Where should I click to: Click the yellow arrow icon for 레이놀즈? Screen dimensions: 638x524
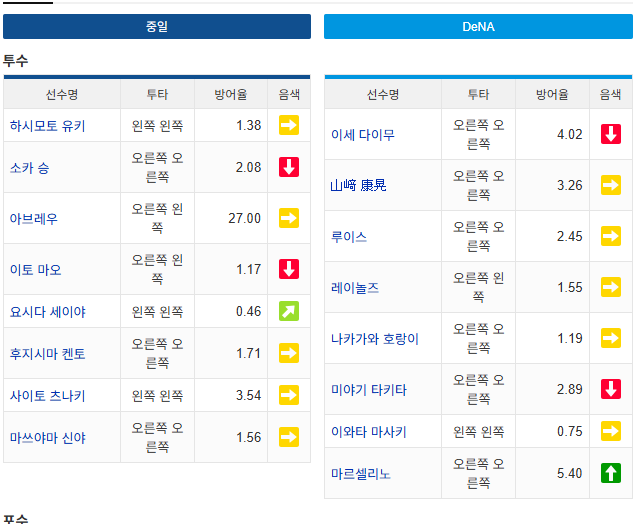pos(611,287)
